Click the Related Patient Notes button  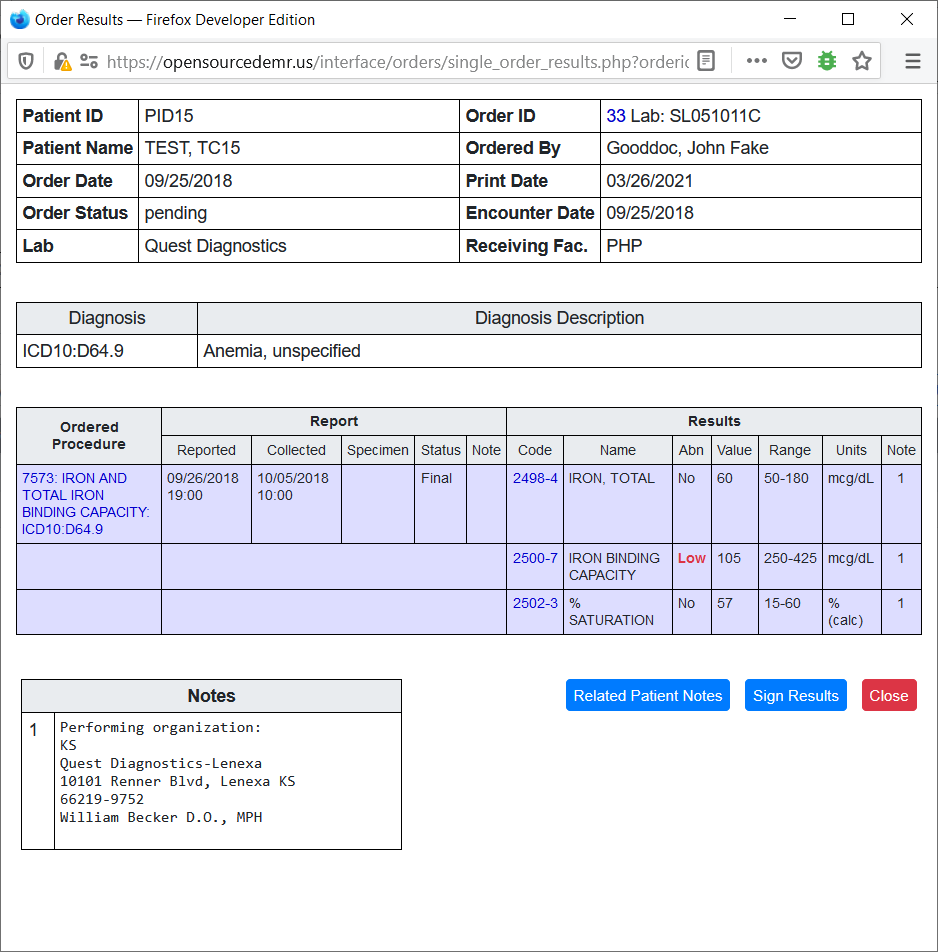coord(647,695)
